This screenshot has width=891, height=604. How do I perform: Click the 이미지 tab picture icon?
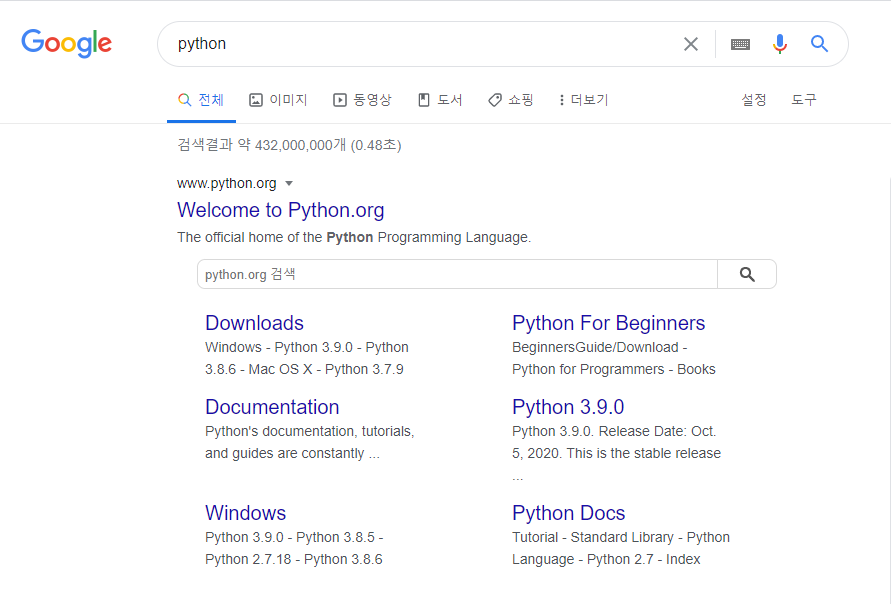256,100
